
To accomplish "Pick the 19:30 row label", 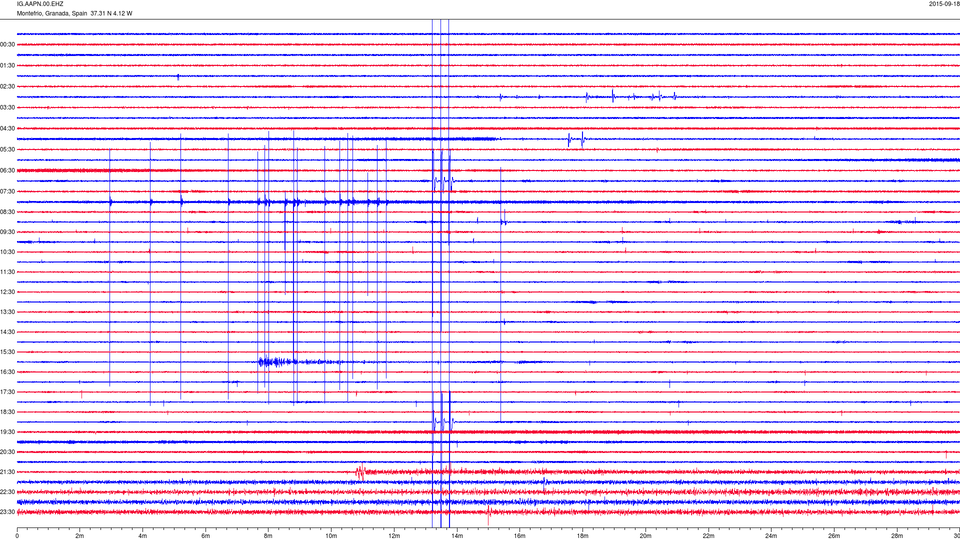I will (7, 432).
